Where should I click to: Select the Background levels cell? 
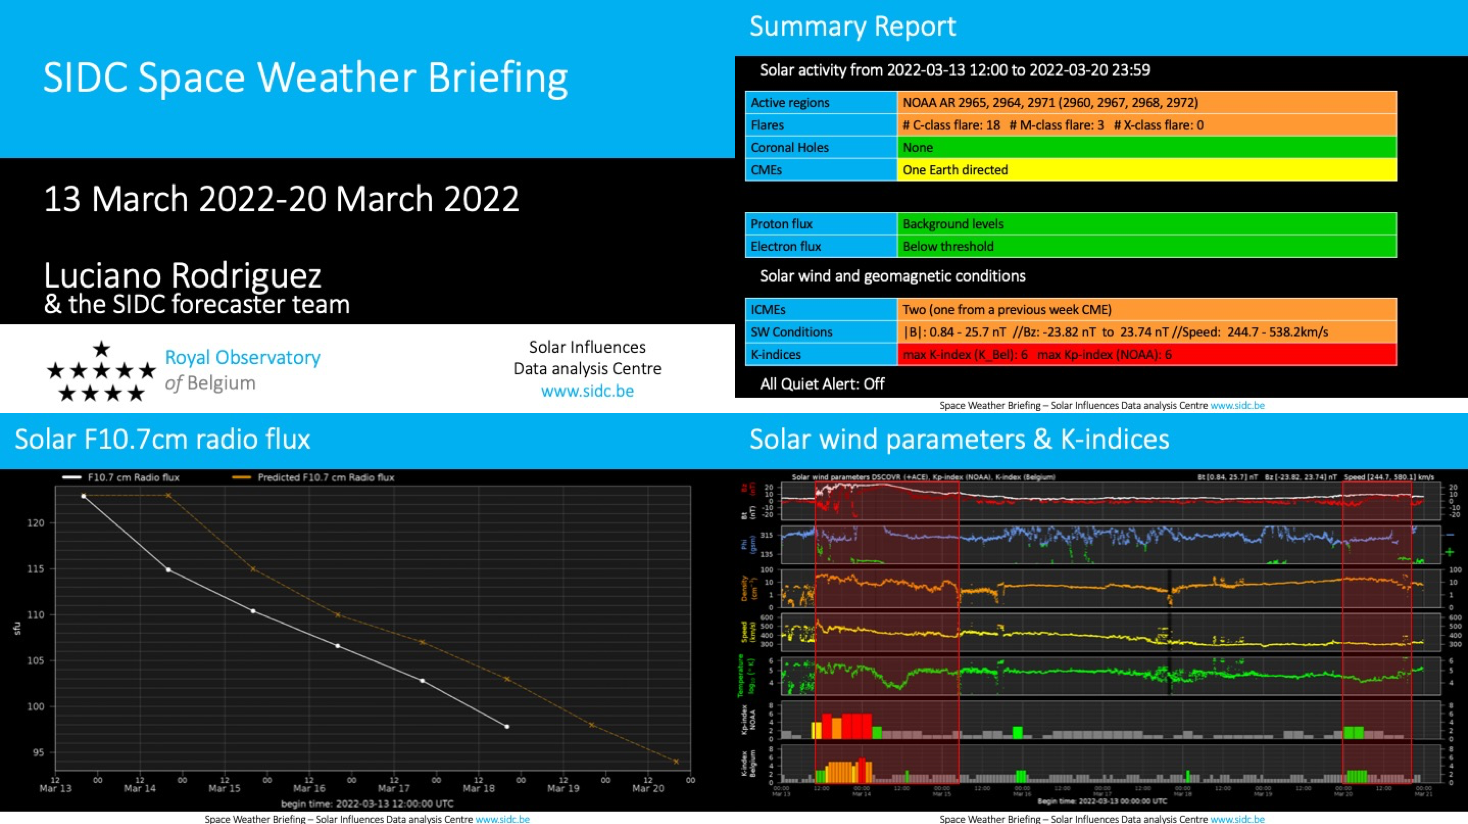[x=1147, y=224]
